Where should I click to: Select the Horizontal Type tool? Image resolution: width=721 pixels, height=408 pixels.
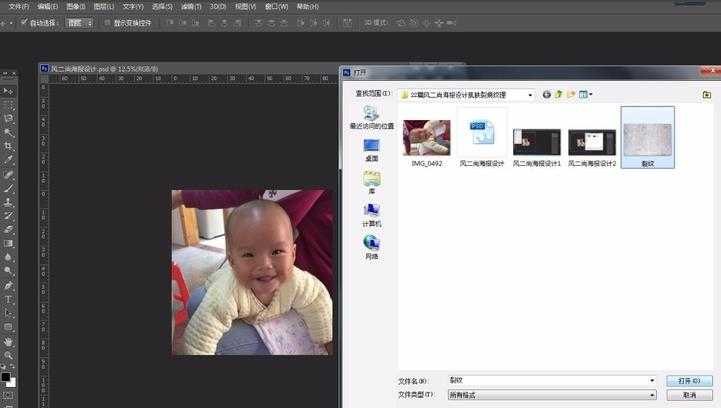coord(8,299)
